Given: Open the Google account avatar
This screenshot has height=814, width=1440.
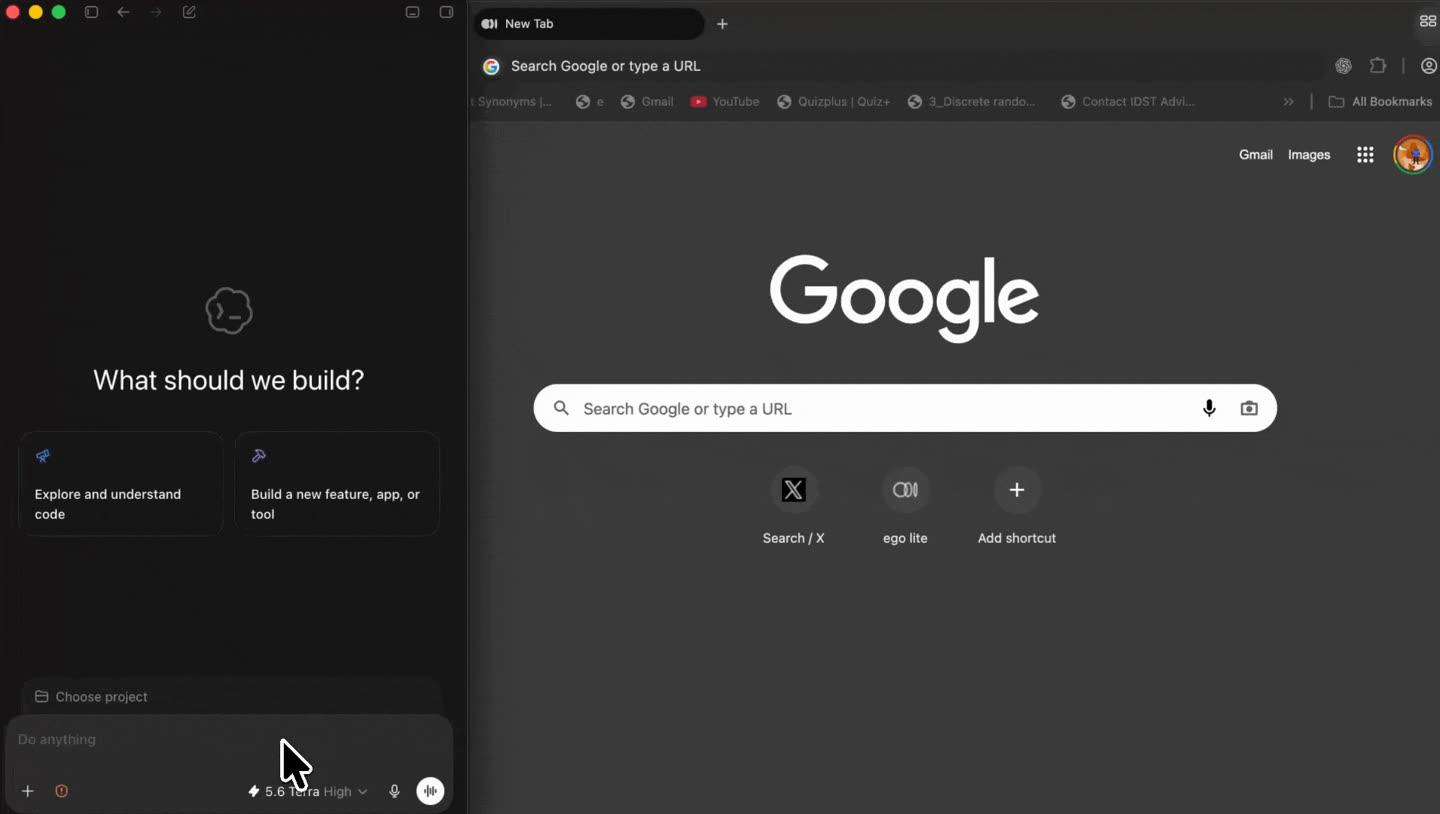Looking at the screenshot, I should click(1413, 155).
